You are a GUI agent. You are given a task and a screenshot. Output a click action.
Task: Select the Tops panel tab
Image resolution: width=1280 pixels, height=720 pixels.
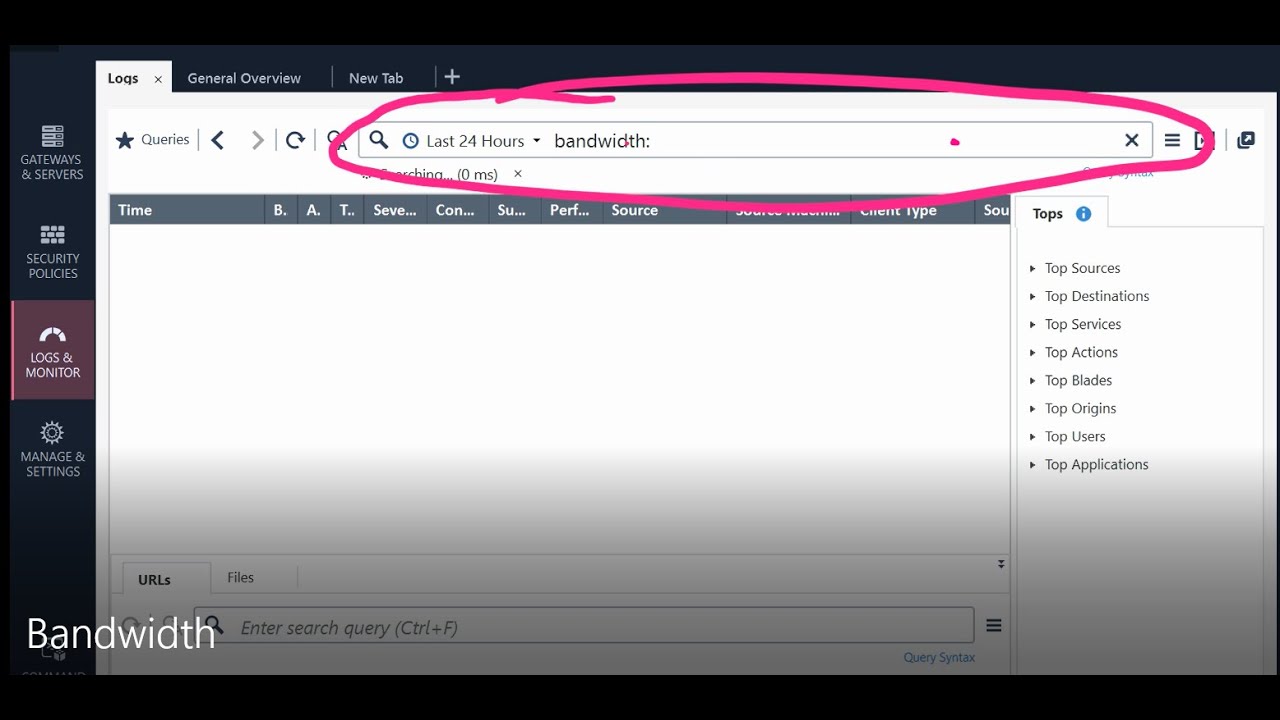(x=1062, y=213)
